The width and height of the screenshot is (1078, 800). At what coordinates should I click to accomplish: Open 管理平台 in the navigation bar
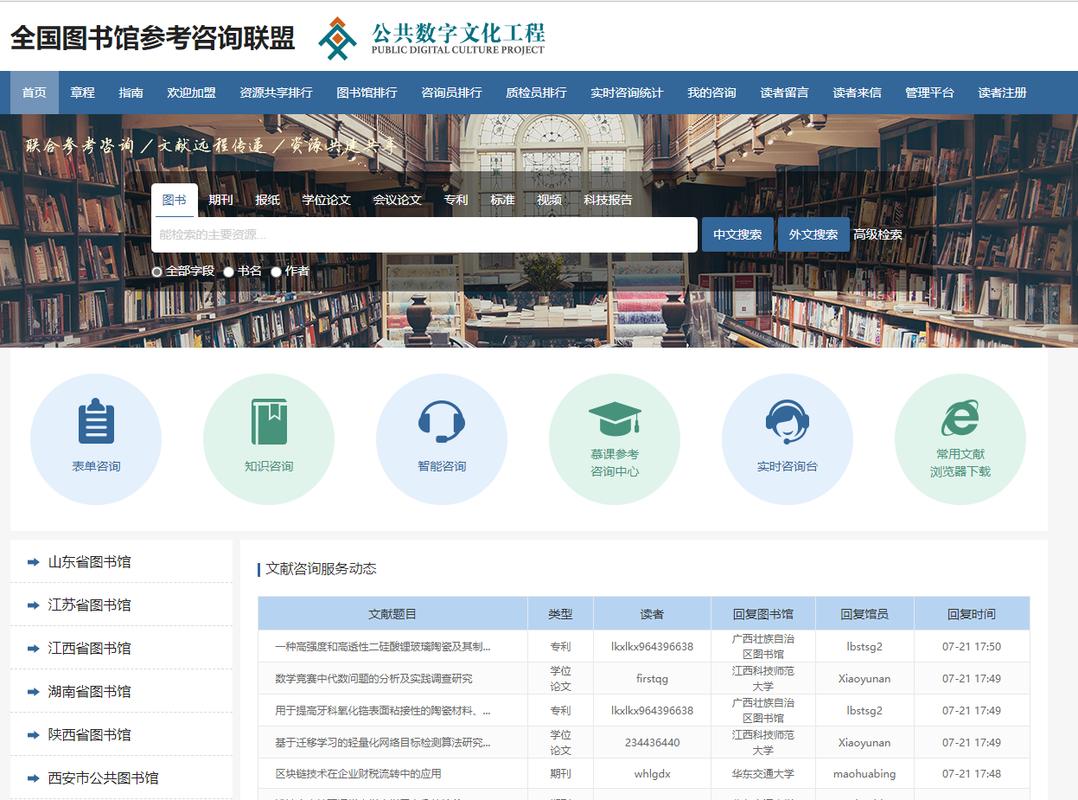930,93
